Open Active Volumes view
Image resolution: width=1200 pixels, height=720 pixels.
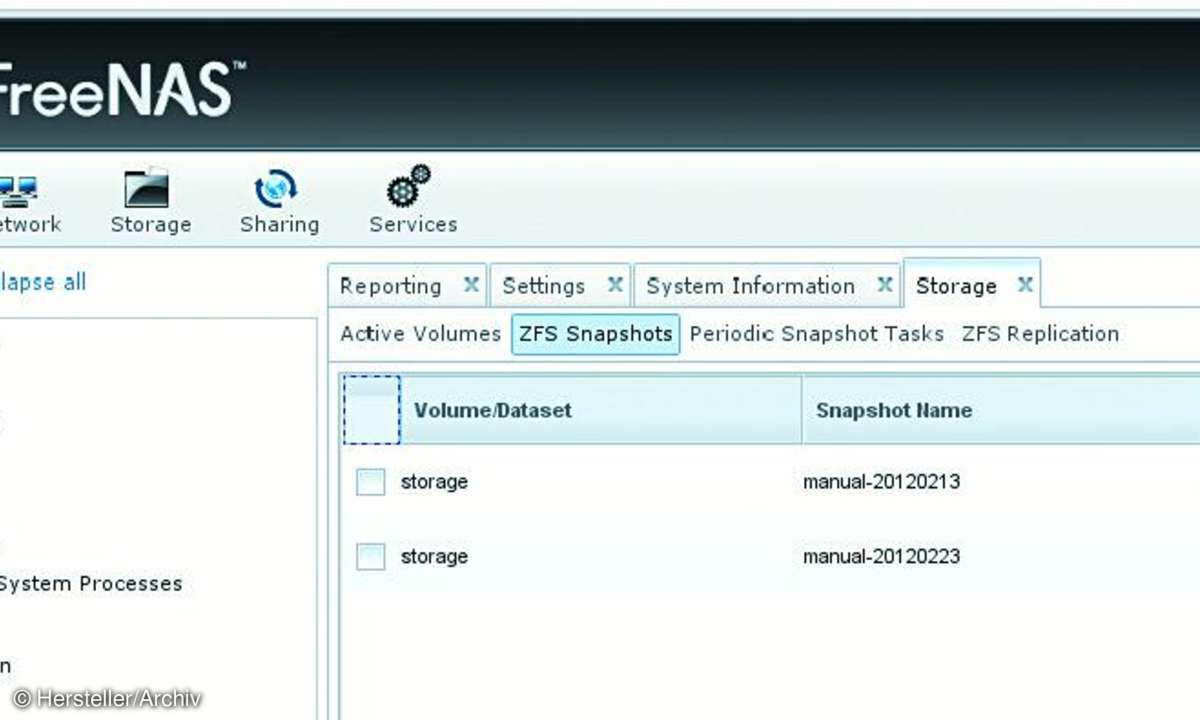click(420, 334)
